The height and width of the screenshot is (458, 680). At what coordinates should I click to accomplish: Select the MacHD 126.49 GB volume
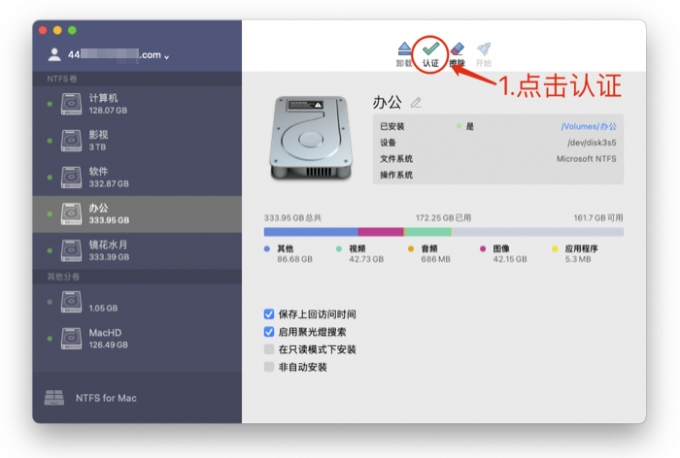coord(137,338)
